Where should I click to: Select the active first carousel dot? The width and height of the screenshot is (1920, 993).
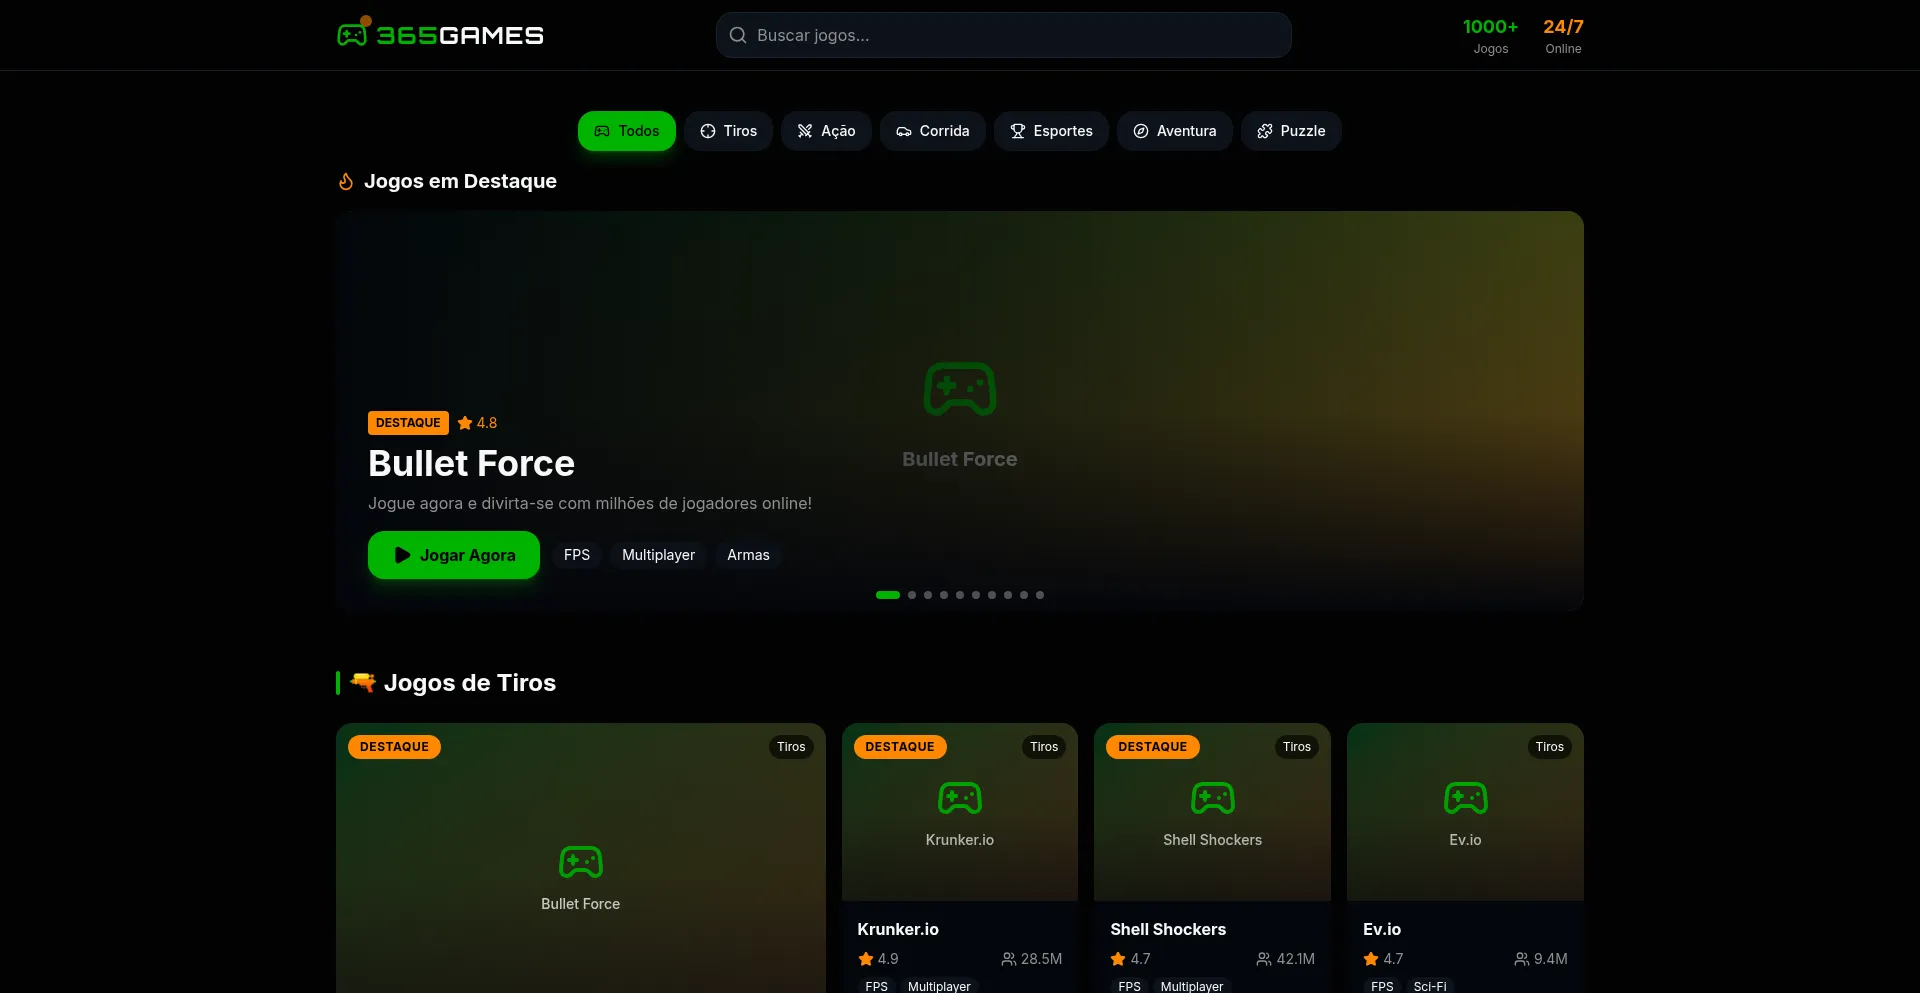[888, 595]
